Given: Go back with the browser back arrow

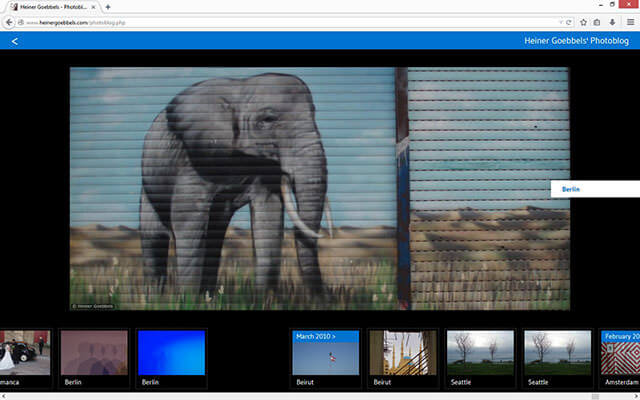Looking at the screenshot, I should [9, 22].
